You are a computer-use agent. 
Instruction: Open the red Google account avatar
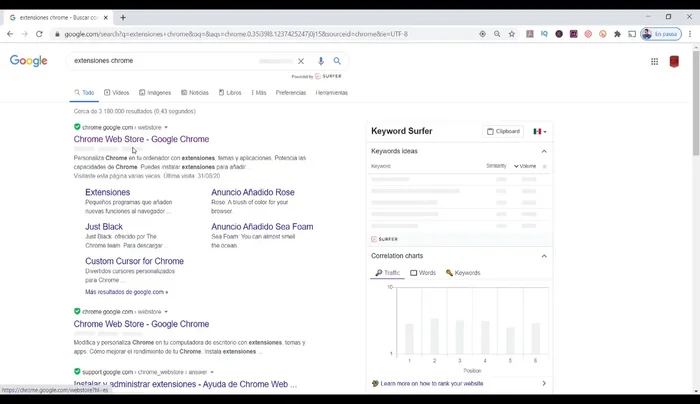[x=674, y=62]
